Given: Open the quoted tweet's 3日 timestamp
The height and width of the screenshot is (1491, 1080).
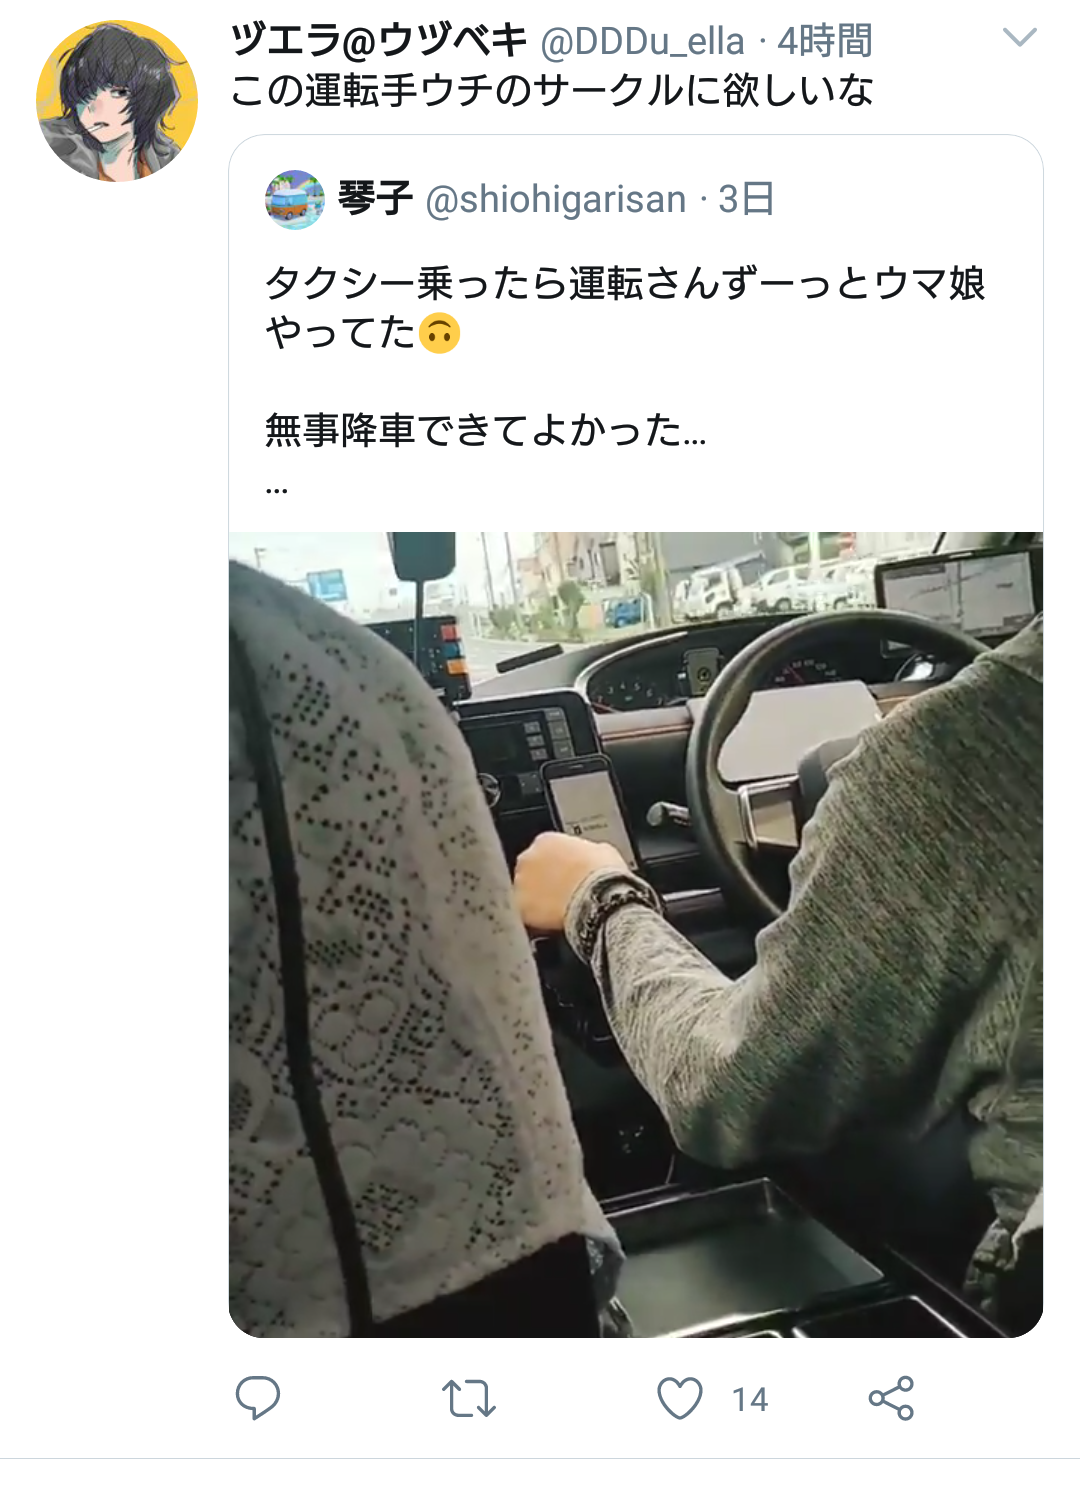Looking at the screenshot, I should 747,199.
